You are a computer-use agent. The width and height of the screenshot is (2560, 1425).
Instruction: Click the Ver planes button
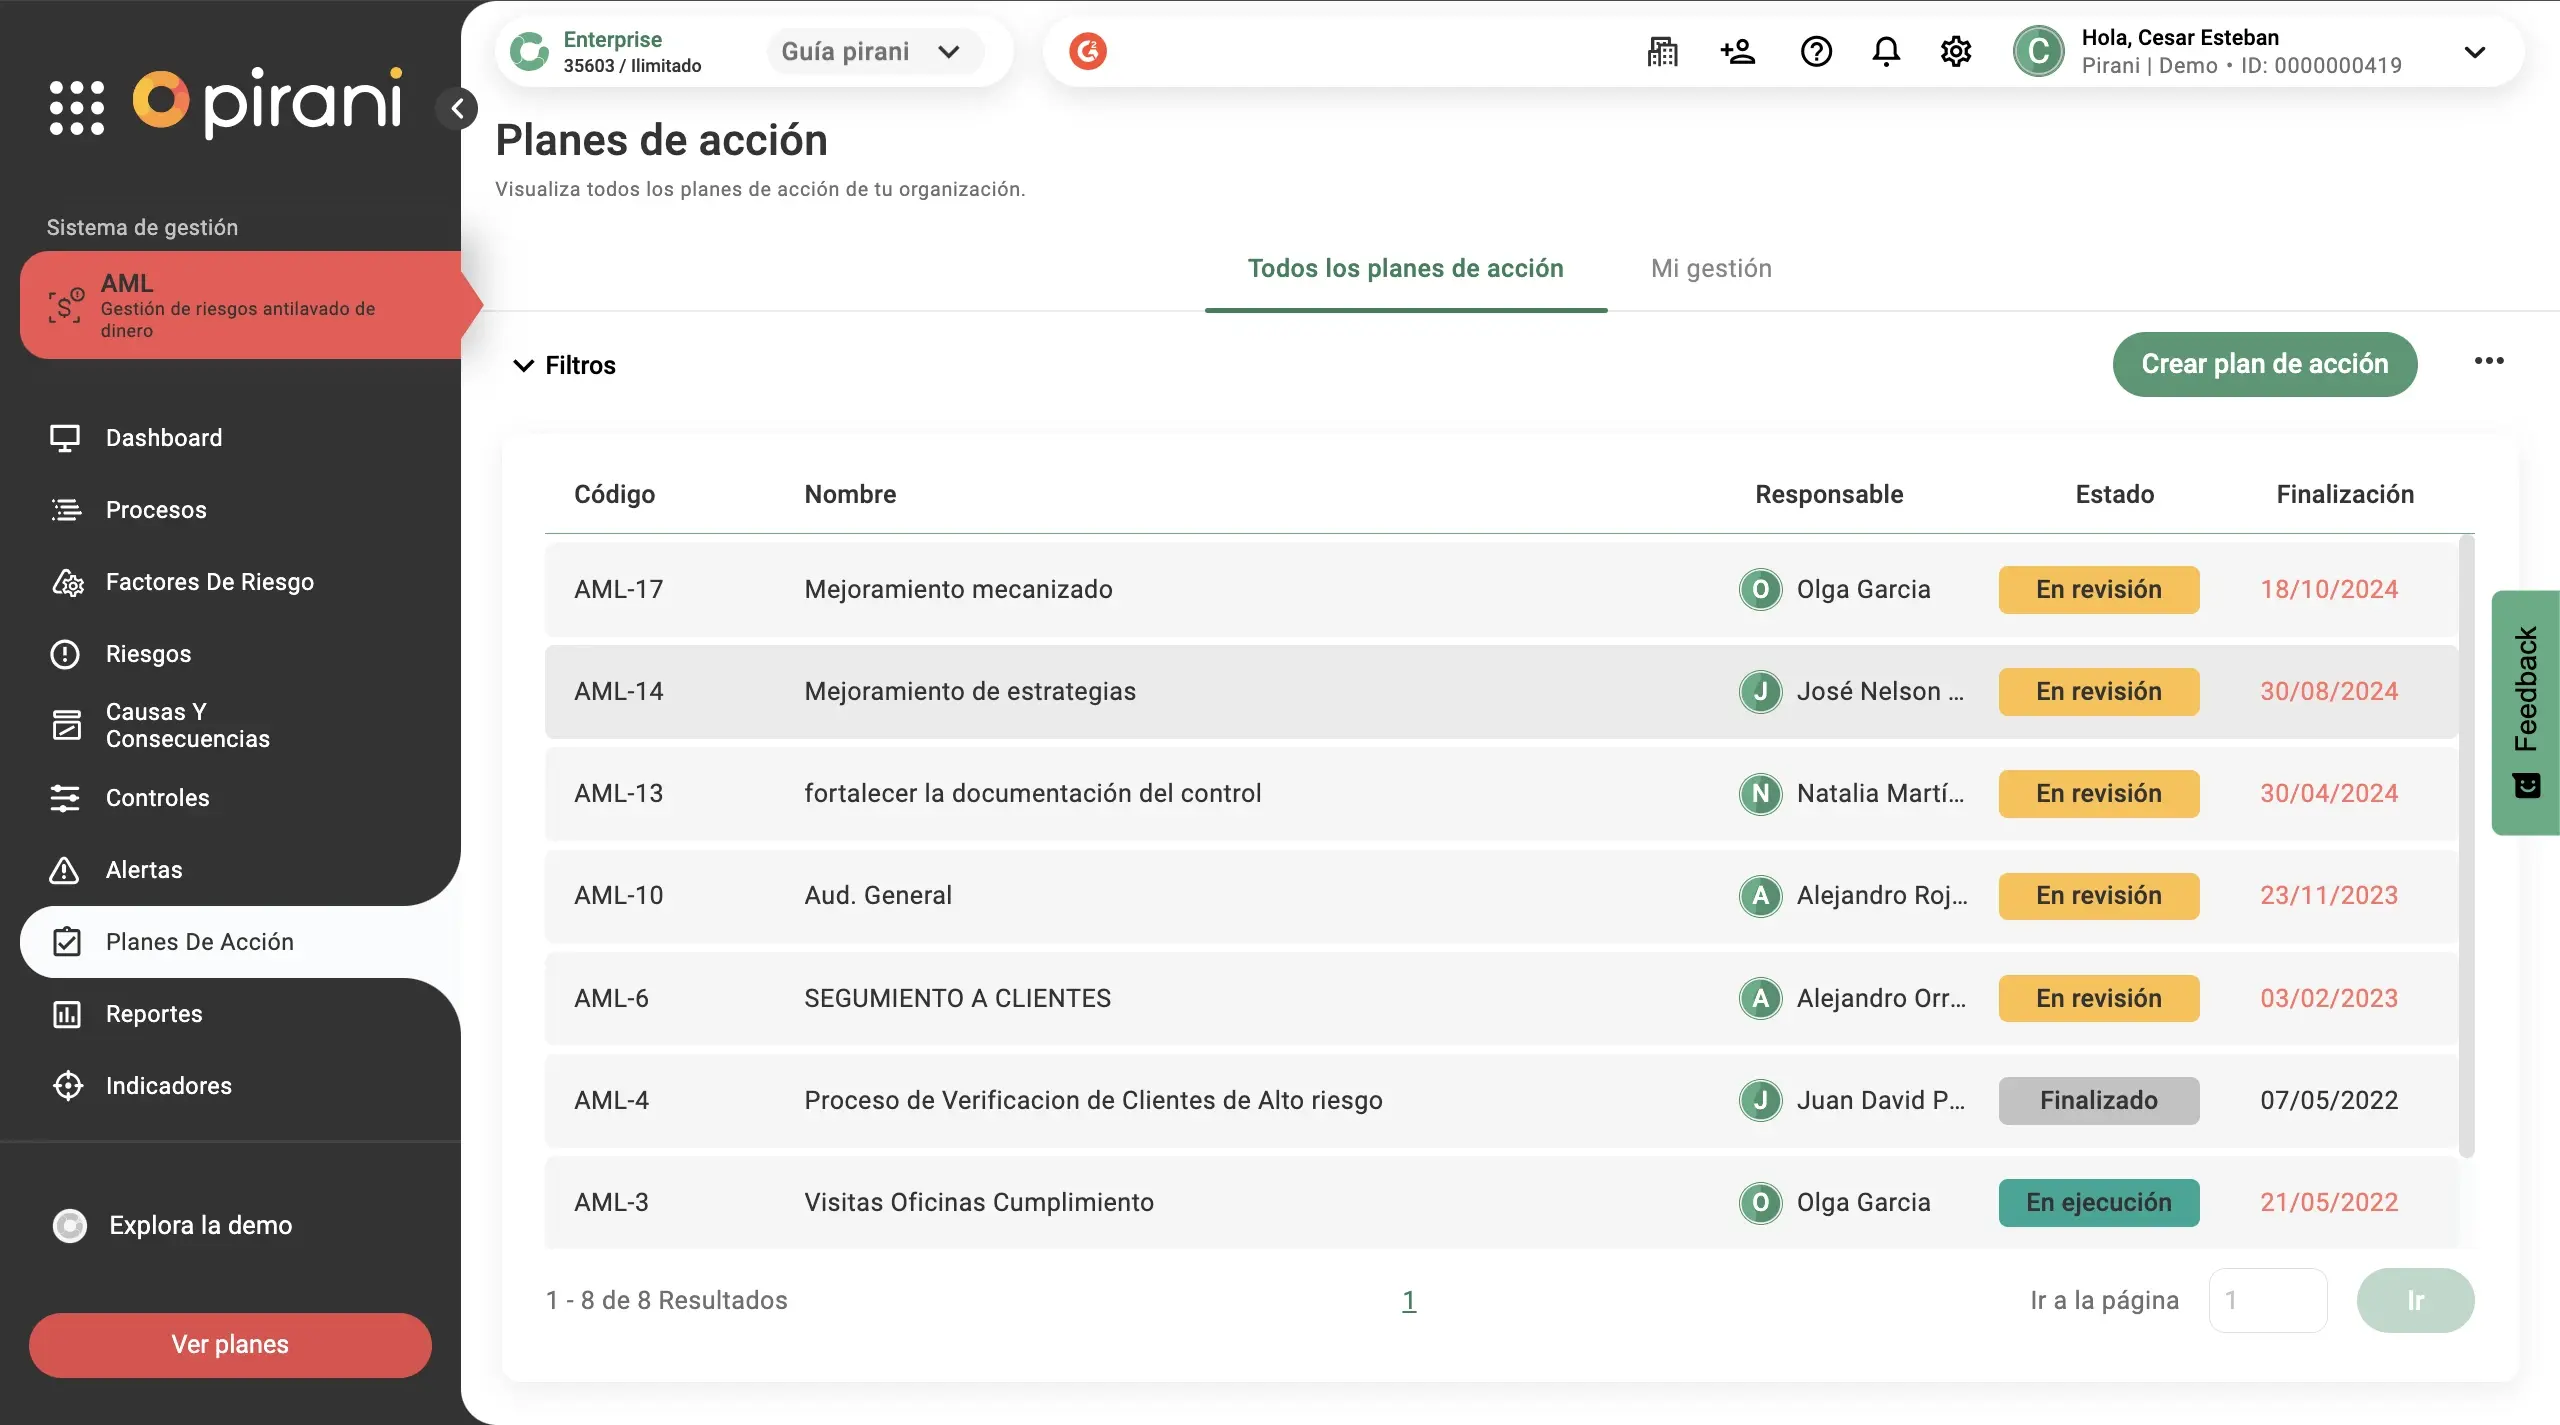point(230,1344)
